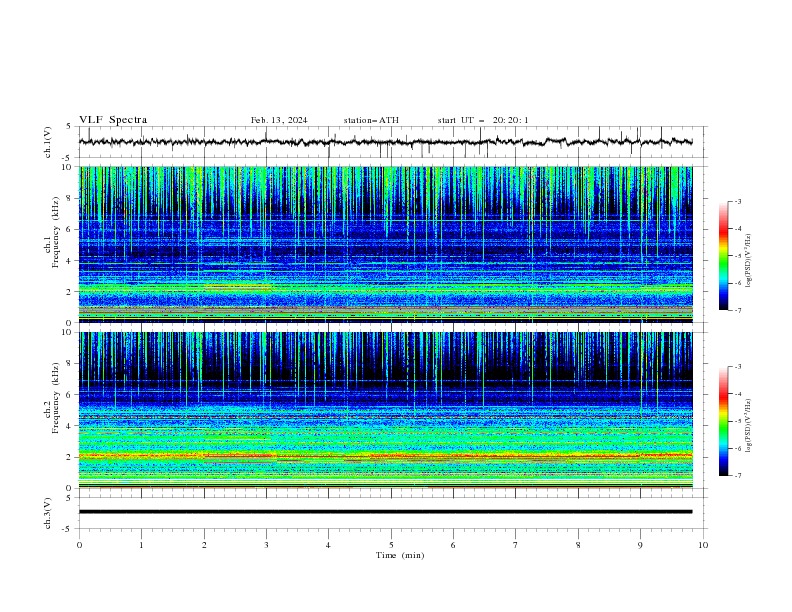
Task: Click the ch.2 spectrogram color bar
Action: tap(723, 421)
